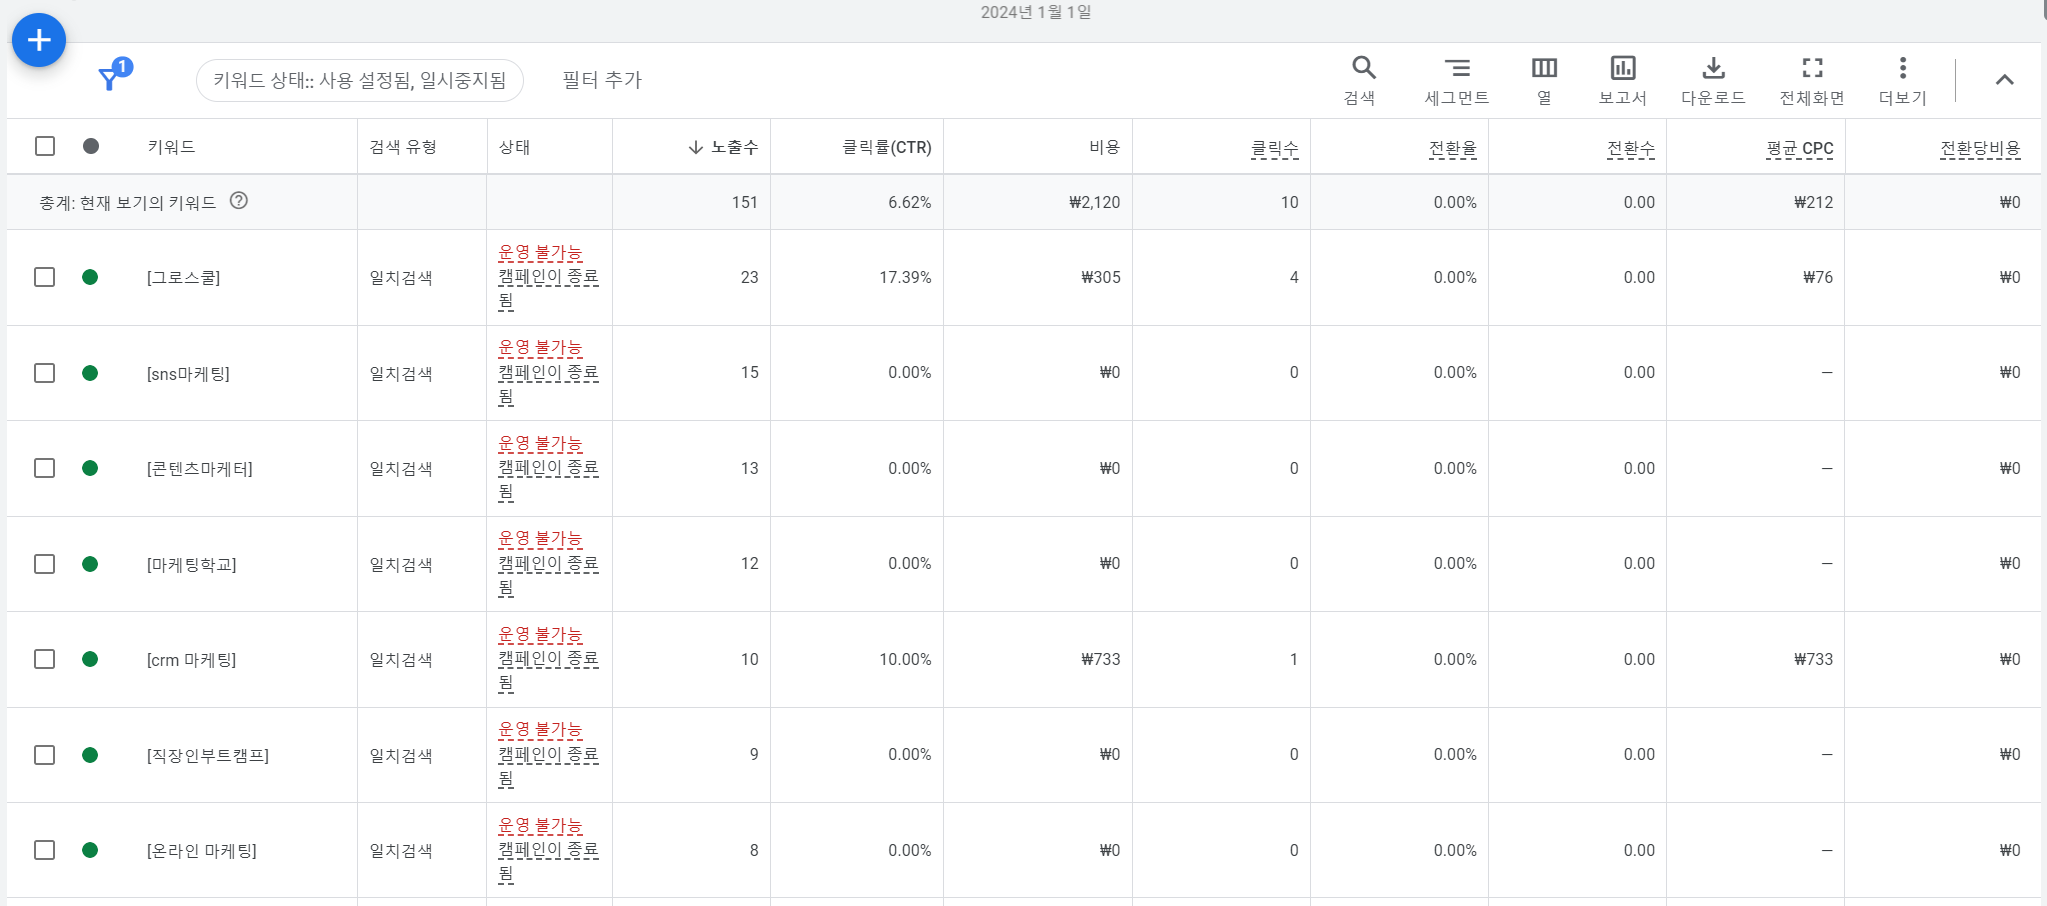Sort by the 검색 유형 column header
The height and width of the screenshot is (906, 2047).
click(x=403, y=147)
